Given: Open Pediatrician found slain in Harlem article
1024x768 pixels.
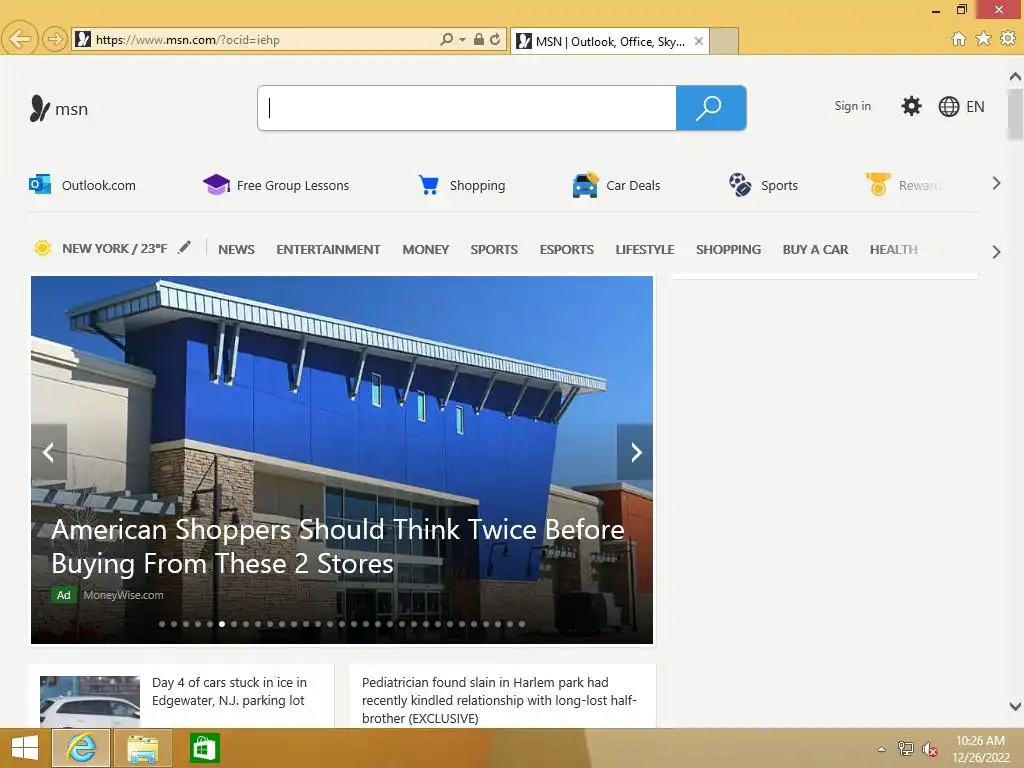Looking at the screenshot, I should tap(499, 700).
